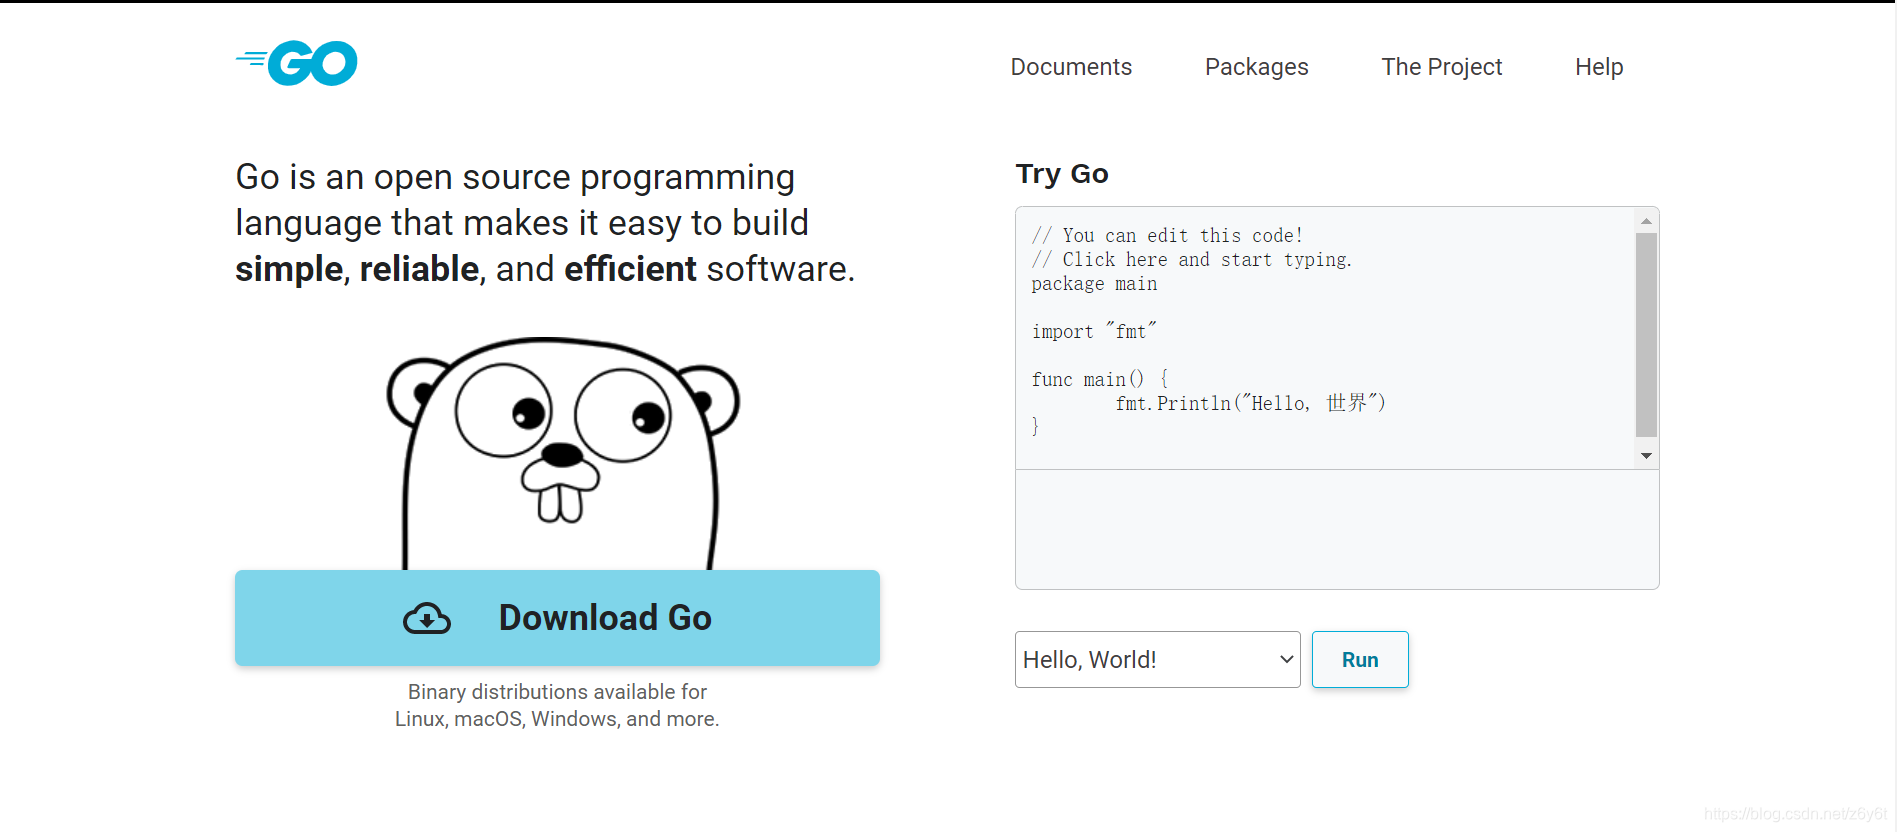The image size is (1897, 832).
Task: Click the "Binary distributions available for" text
Action: coord(557,692)
